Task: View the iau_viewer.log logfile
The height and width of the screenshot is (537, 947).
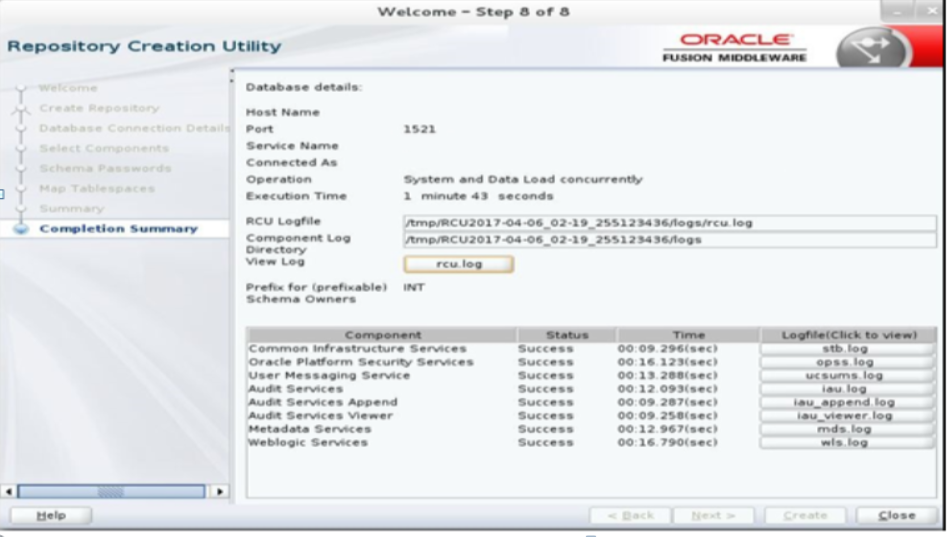Action: [x=846, y=416]
